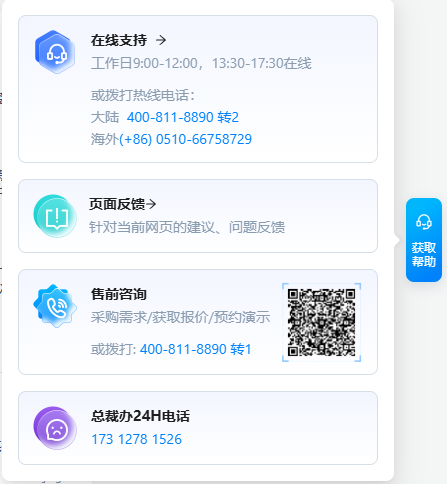Select working hours text 工作日9:00-12:00

click(x=144, y=63)
